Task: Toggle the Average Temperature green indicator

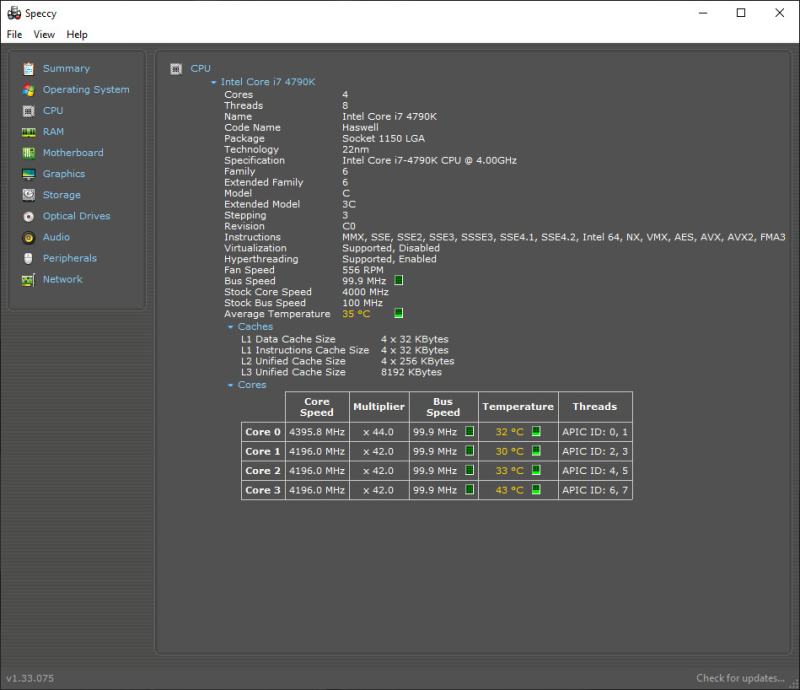Action: [x=399, y=314]
